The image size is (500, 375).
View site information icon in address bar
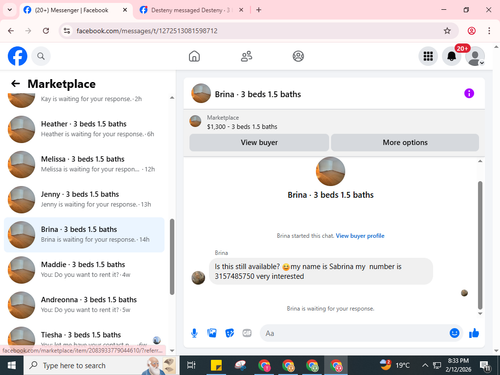click(67, 31)
